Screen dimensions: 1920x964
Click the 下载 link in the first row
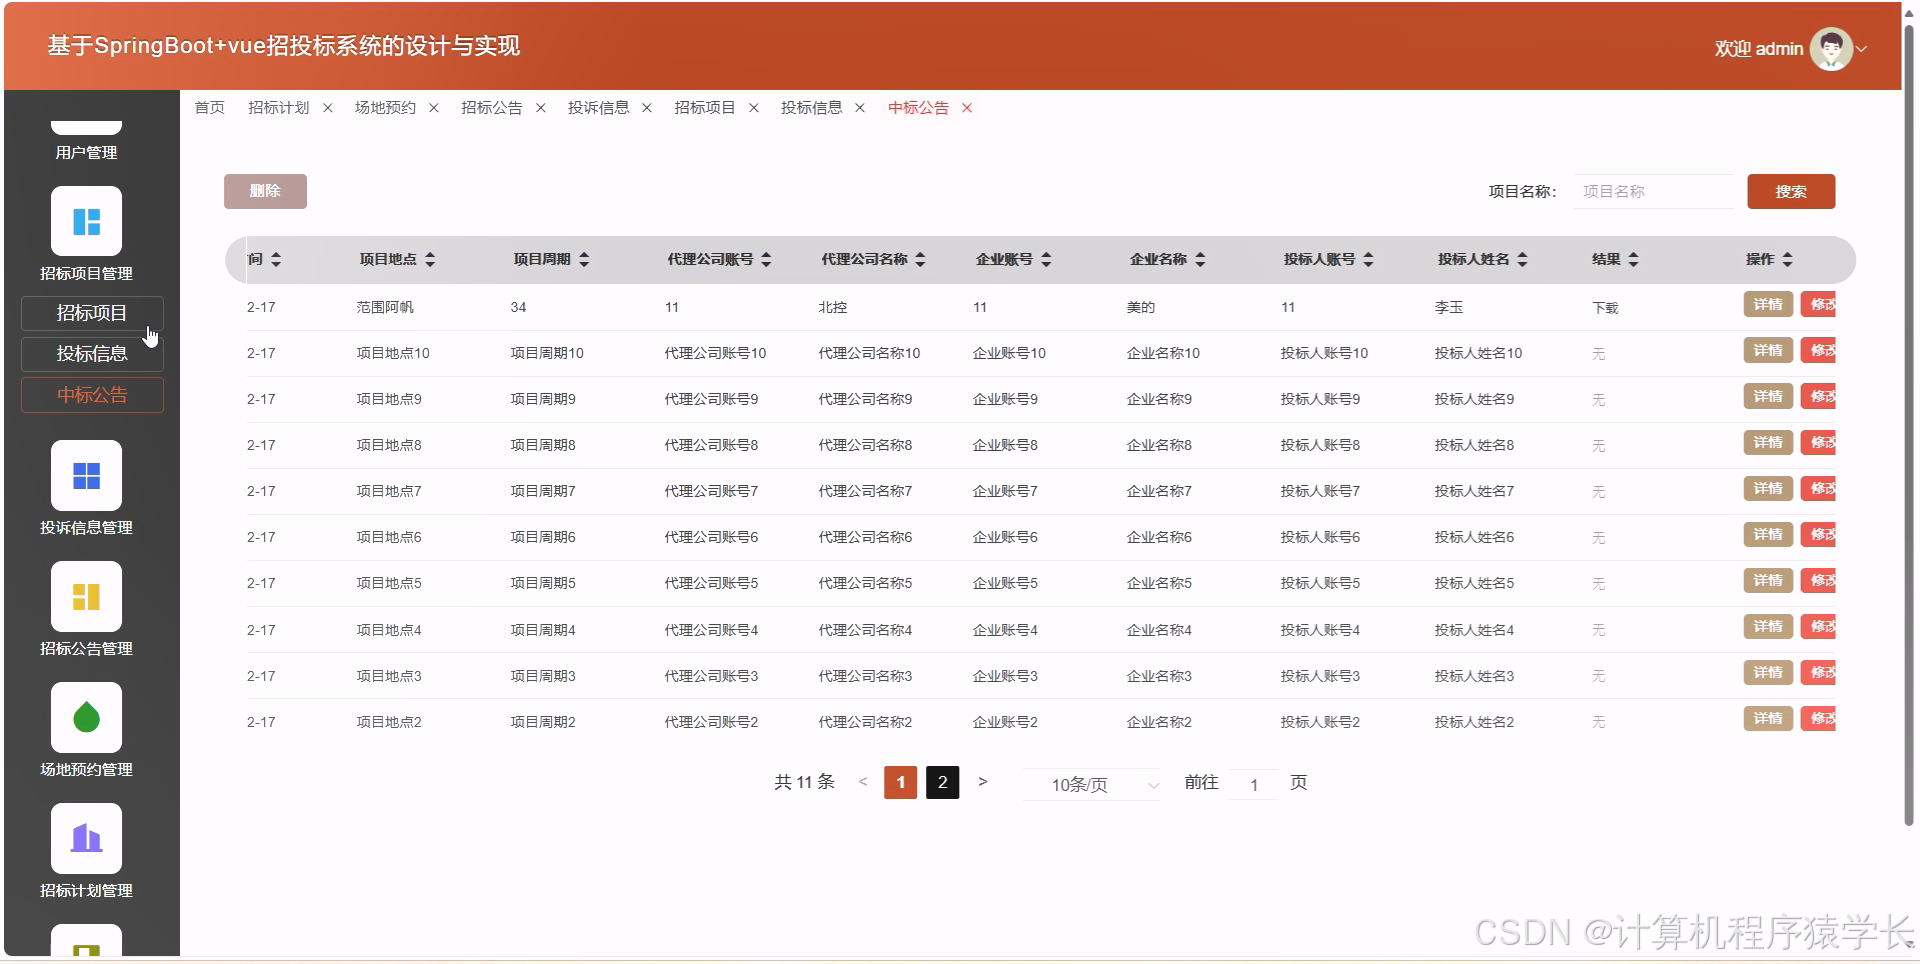(1605, 307)
